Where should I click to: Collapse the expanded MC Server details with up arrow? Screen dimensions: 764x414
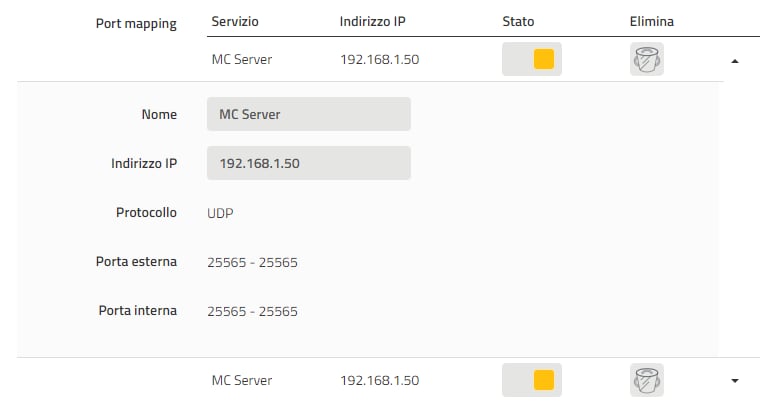point(735,61)
